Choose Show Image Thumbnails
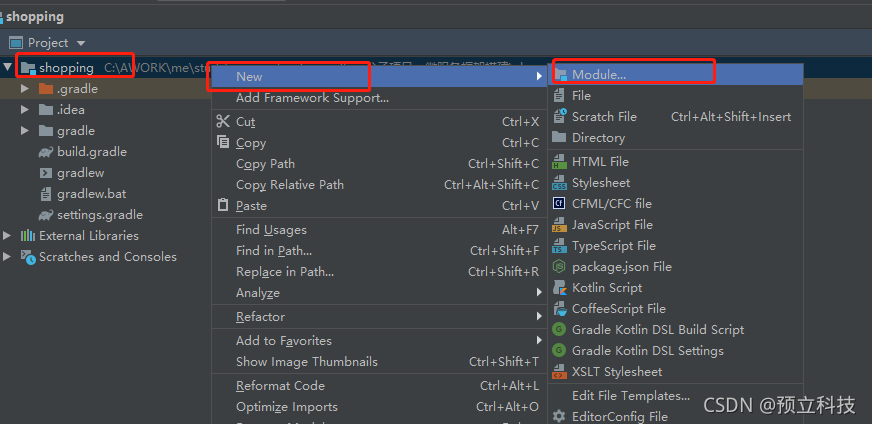The image size is (872, 424). (x=379, y=362)
